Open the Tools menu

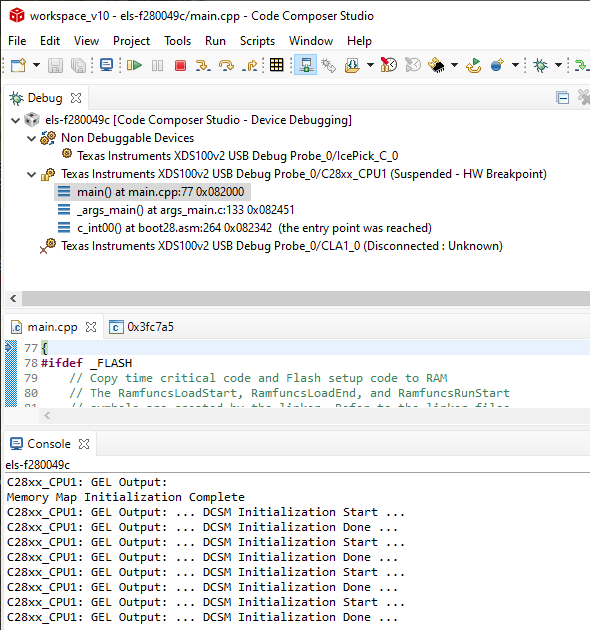[x=178, y=41]
